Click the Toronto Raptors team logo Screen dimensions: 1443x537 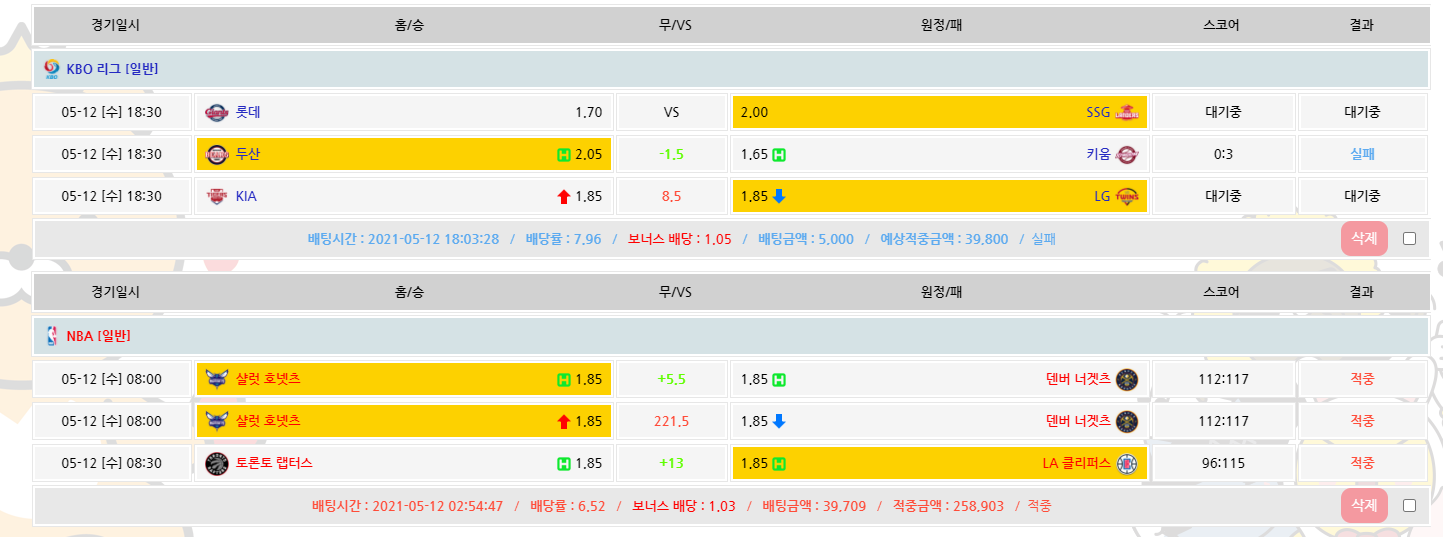coord(216,463)
